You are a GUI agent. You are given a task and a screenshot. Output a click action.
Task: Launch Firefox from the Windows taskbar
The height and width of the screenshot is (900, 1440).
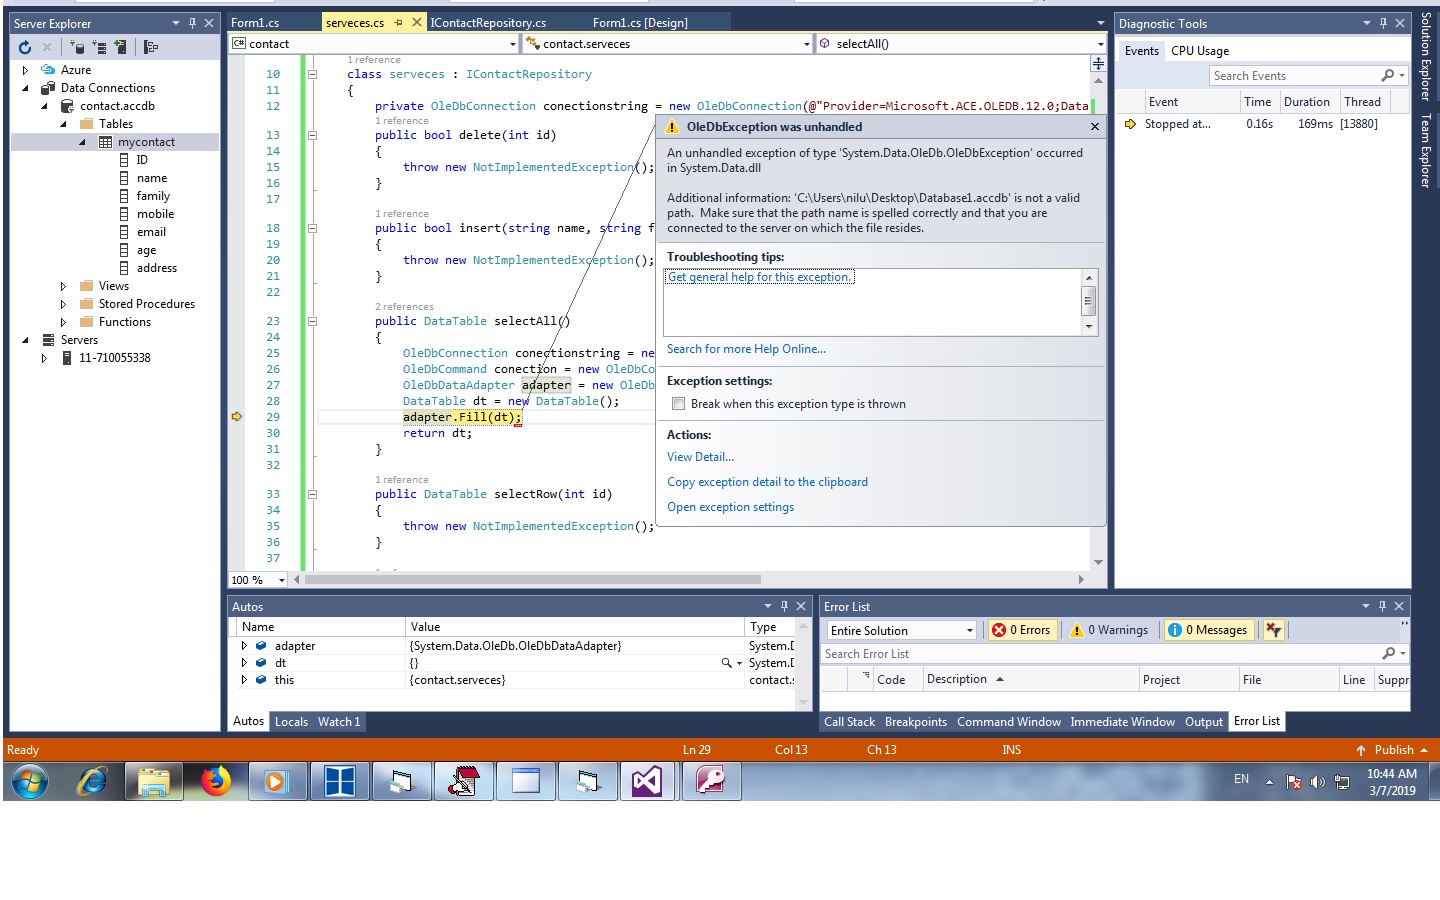(215, 781)
